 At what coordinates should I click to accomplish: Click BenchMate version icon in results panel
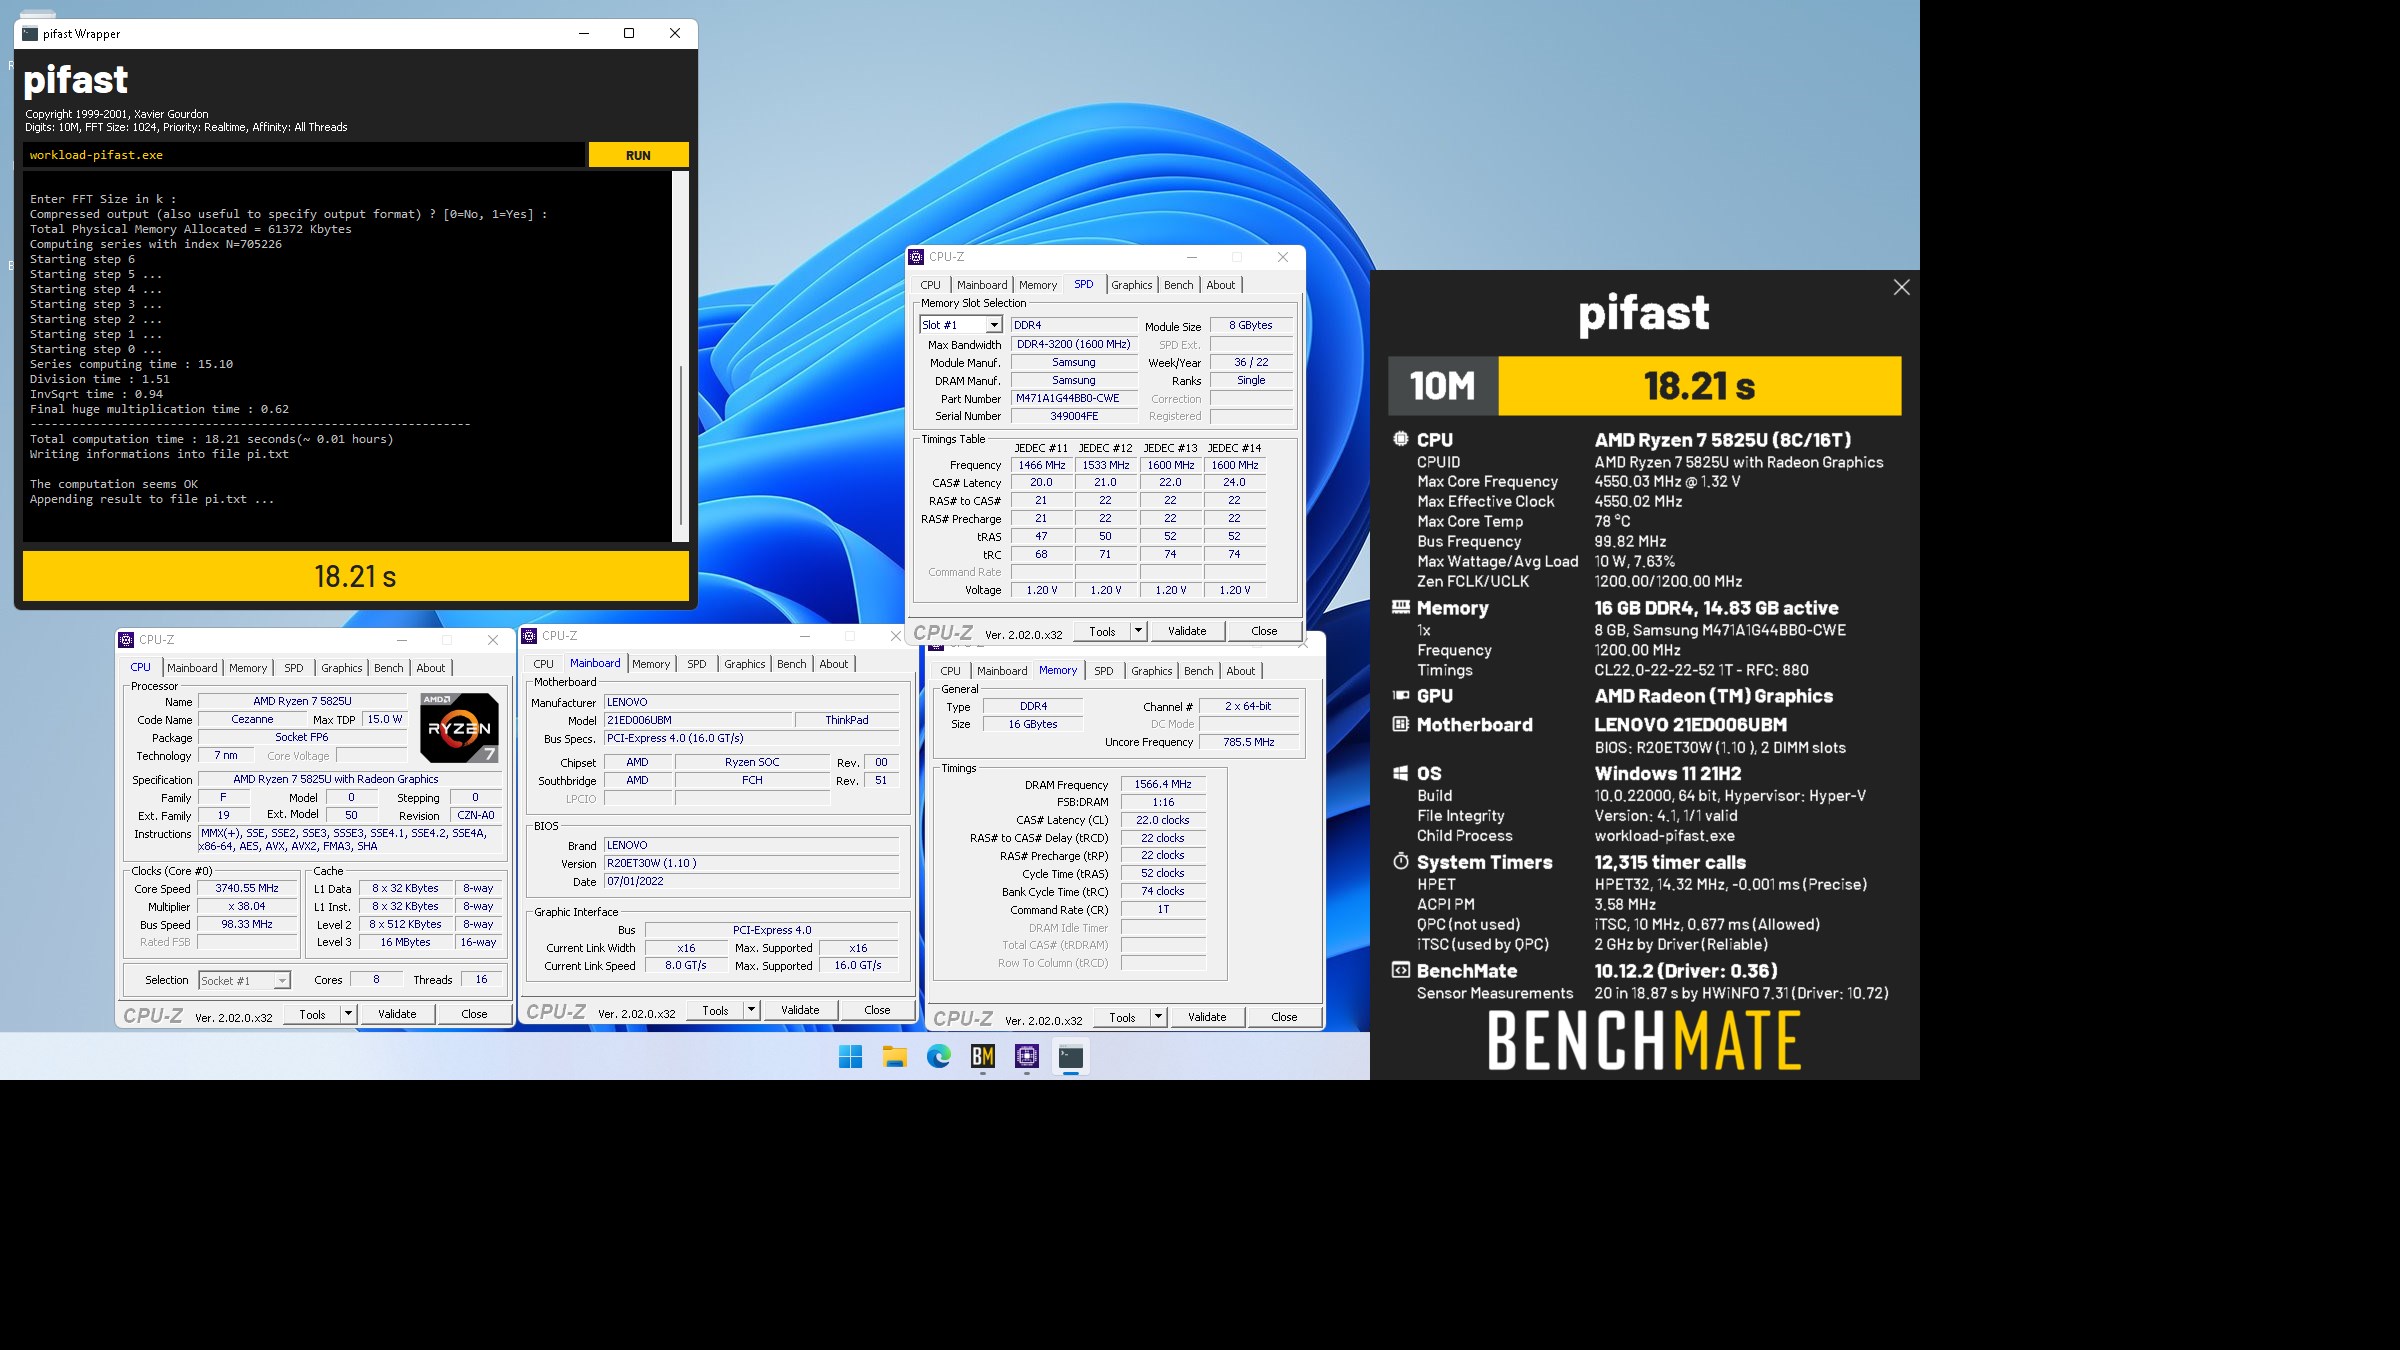coord(1401,970)
